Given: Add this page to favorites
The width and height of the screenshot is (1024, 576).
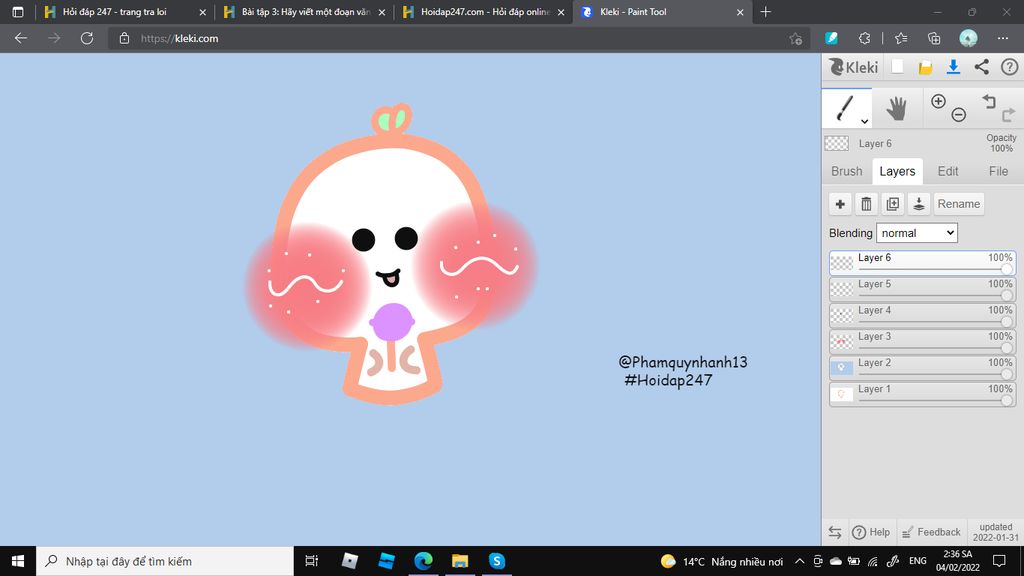Looking at the screenshot, I should (x=795, y=39).
